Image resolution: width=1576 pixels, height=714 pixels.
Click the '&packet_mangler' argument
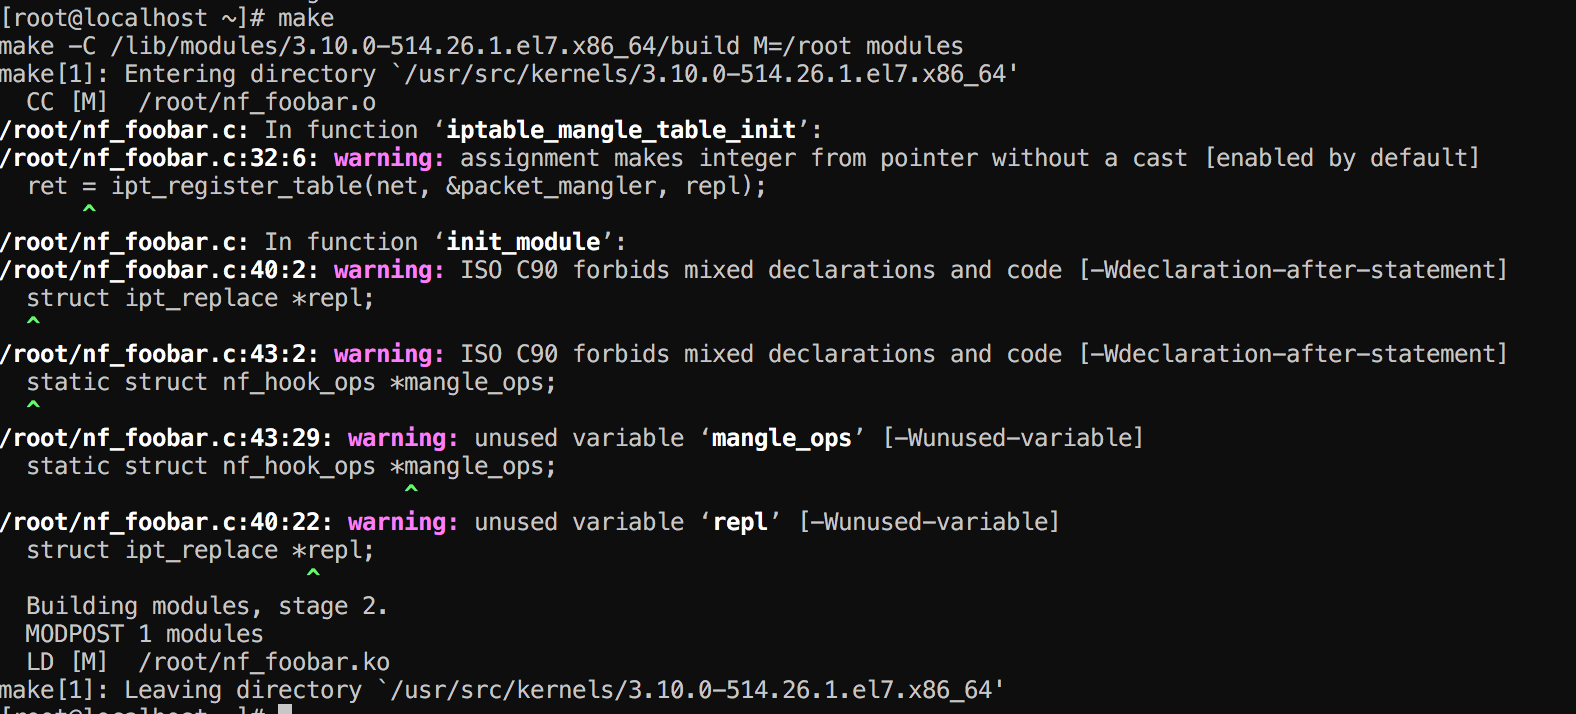(x=551, y=186)
